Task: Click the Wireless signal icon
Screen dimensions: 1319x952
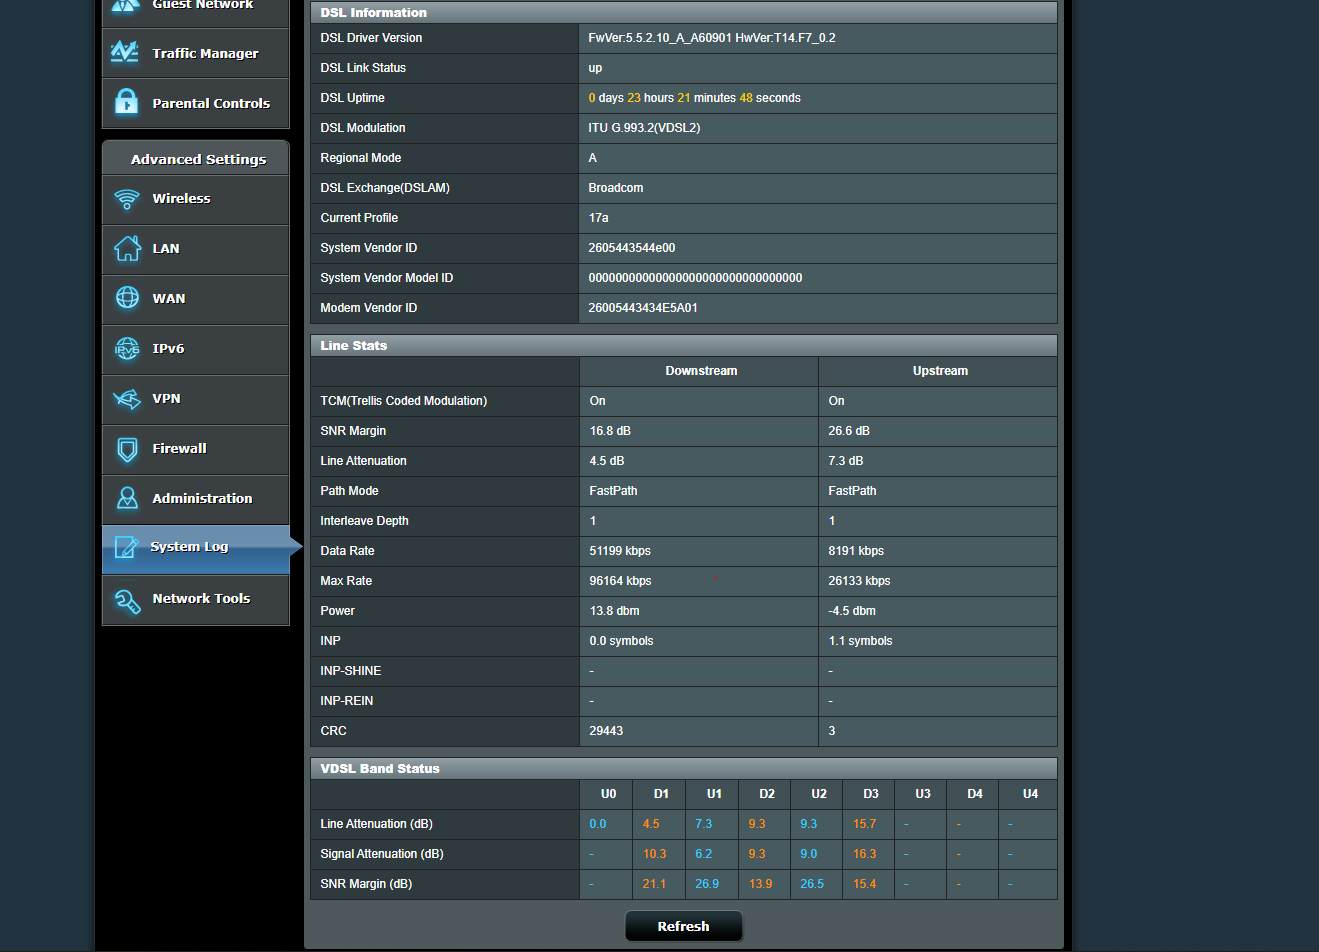Action: 127,199
